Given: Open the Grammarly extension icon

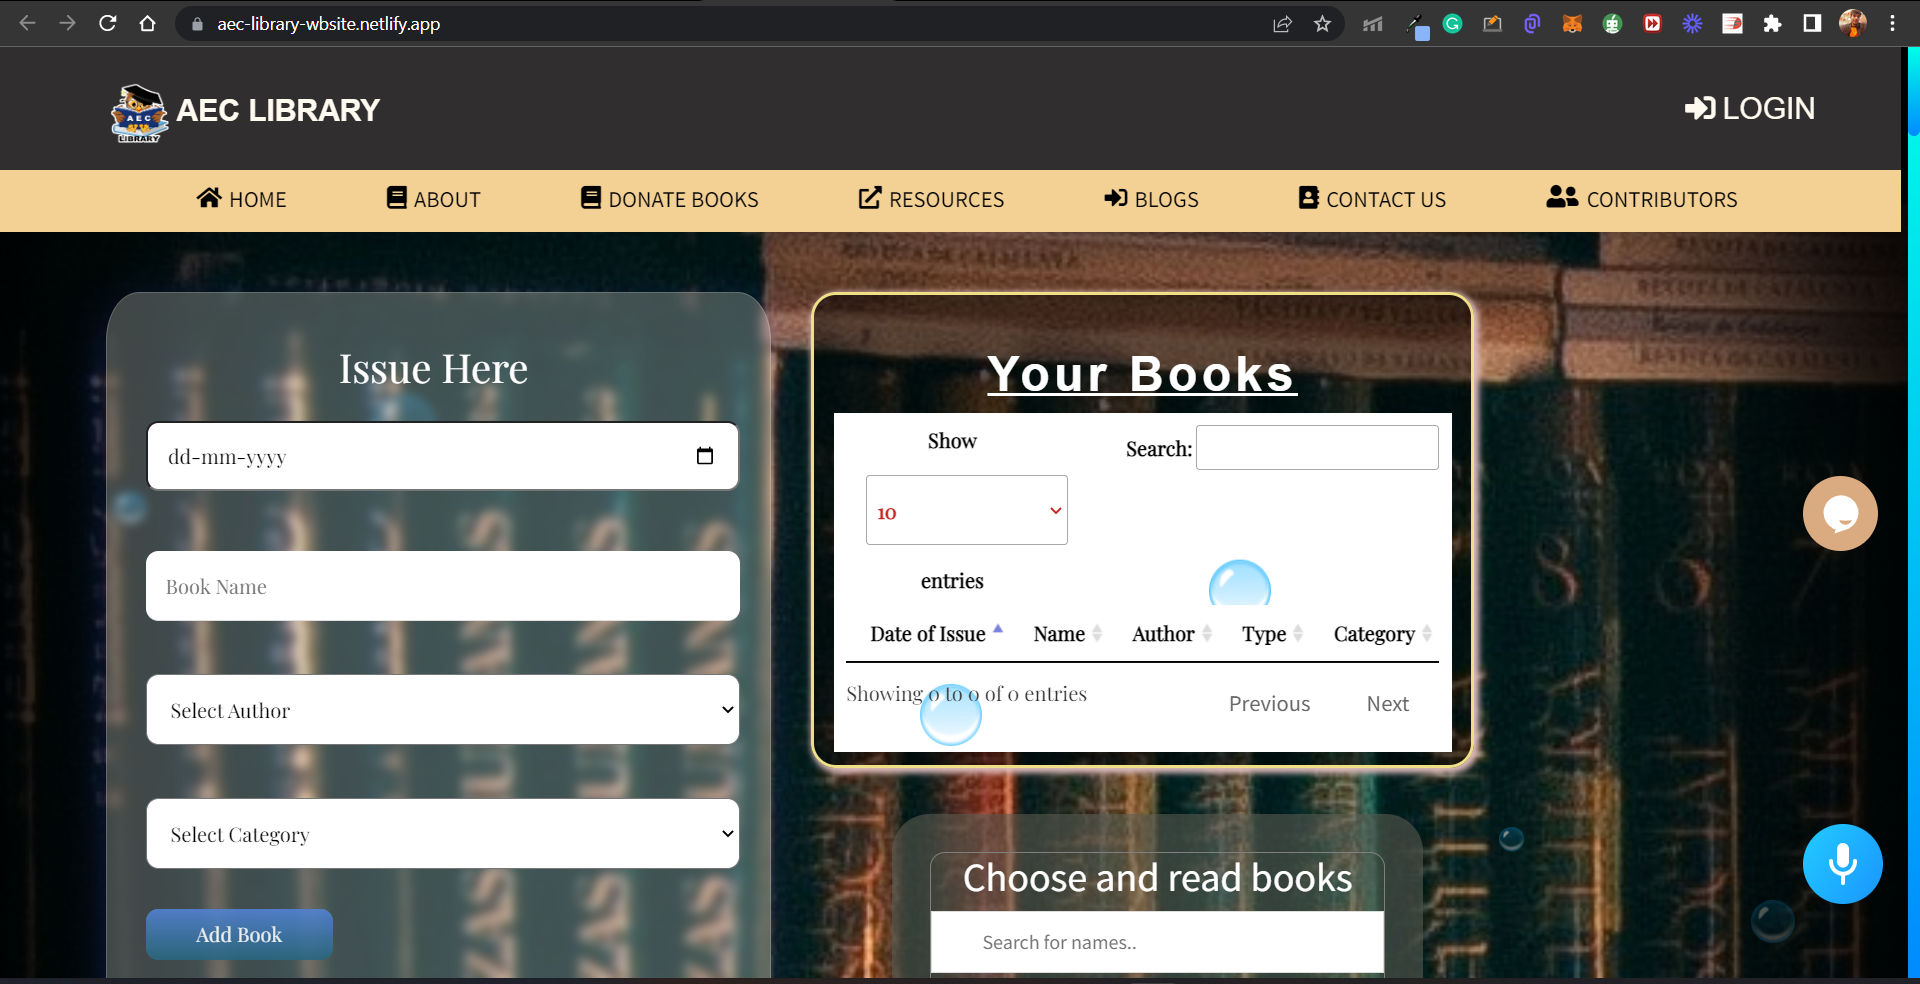Looking at the screenshot, I should point(1452,23).
